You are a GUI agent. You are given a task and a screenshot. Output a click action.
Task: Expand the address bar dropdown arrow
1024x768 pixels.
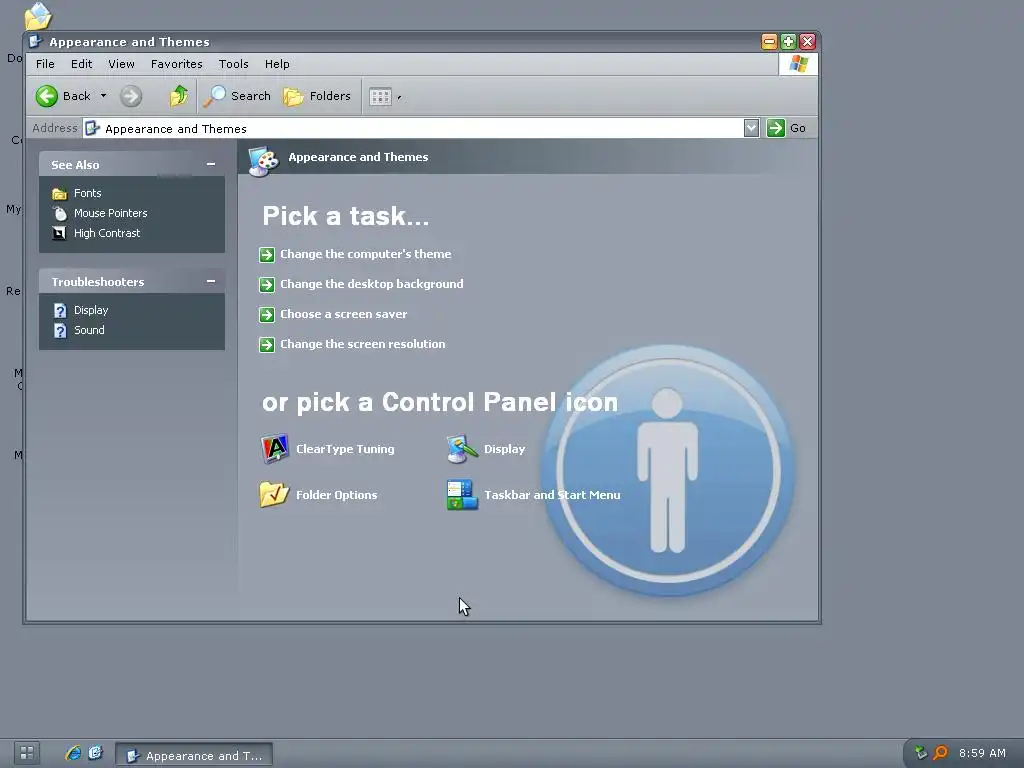pos(751,128)
